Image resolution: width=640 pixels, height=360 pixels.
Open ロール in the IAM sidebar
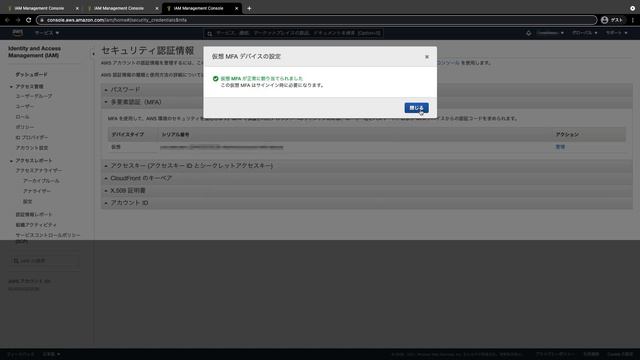pos(22,117)
